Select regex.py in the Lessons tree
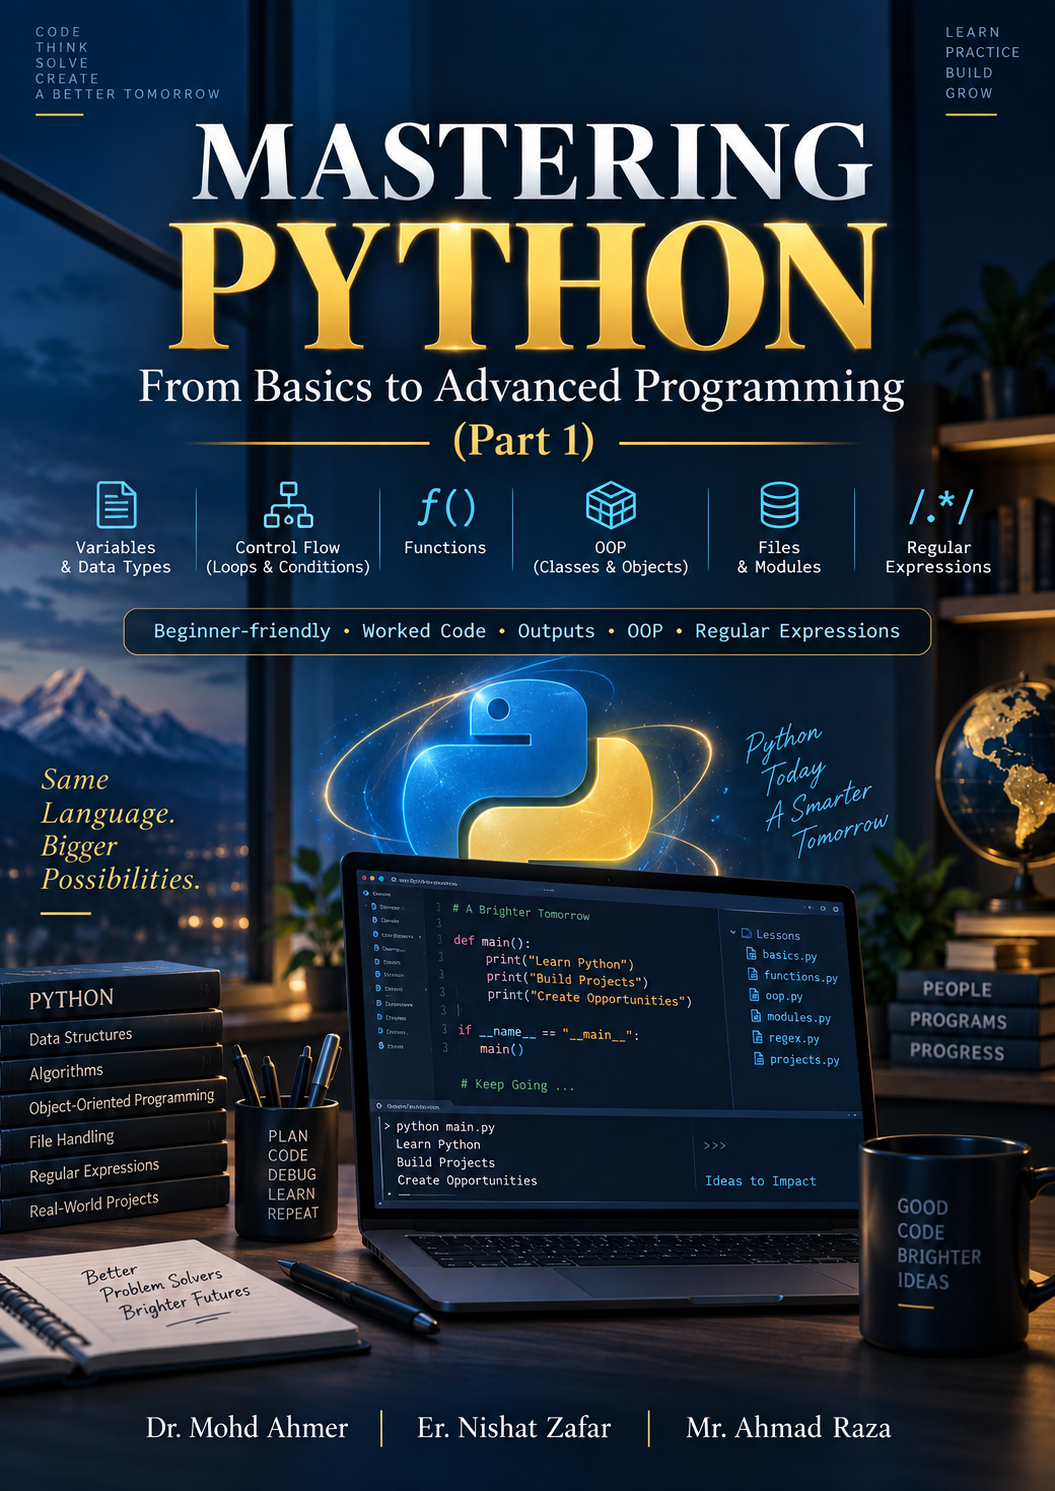This screenshot has width=1055, height=1491. tap(787, 1038)
